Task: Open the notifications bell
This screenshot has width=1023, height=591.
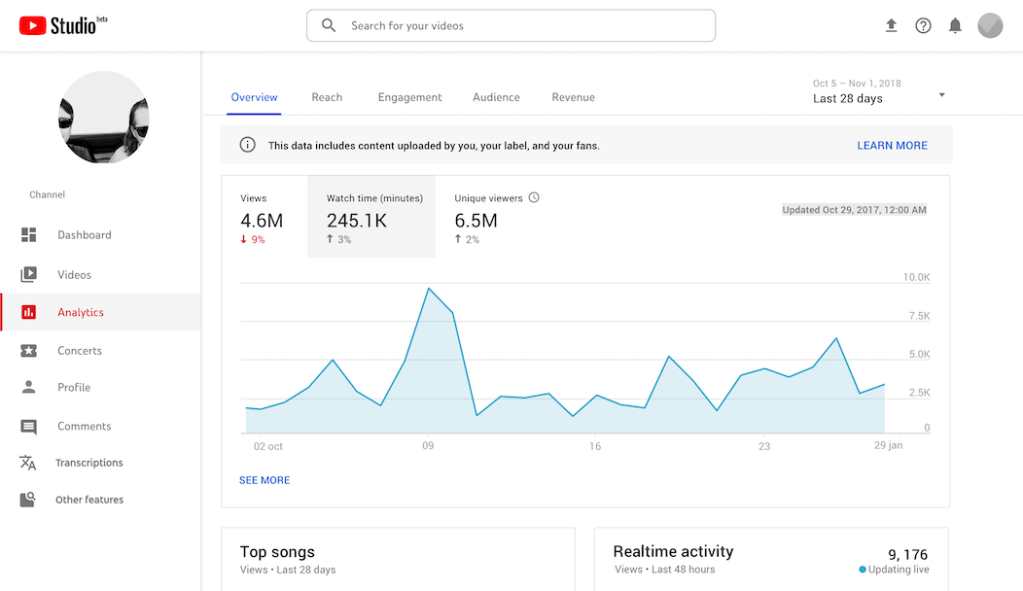Action: (955, 26)
